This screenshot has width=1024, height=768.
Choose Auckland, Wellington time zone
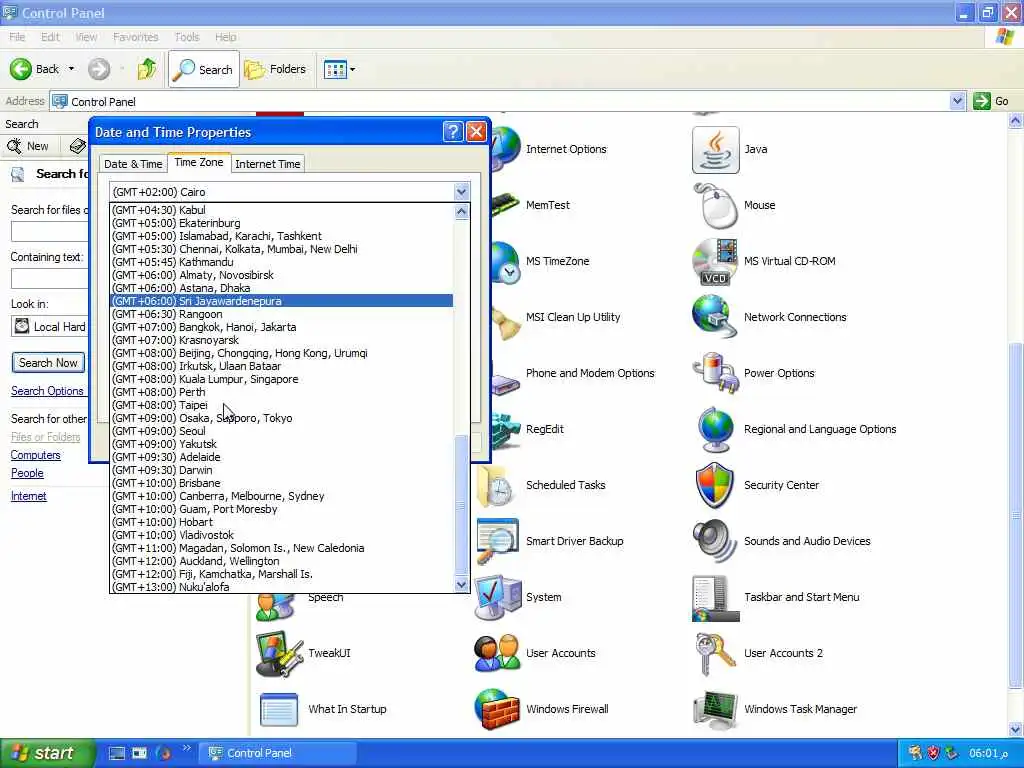[281, 562]
